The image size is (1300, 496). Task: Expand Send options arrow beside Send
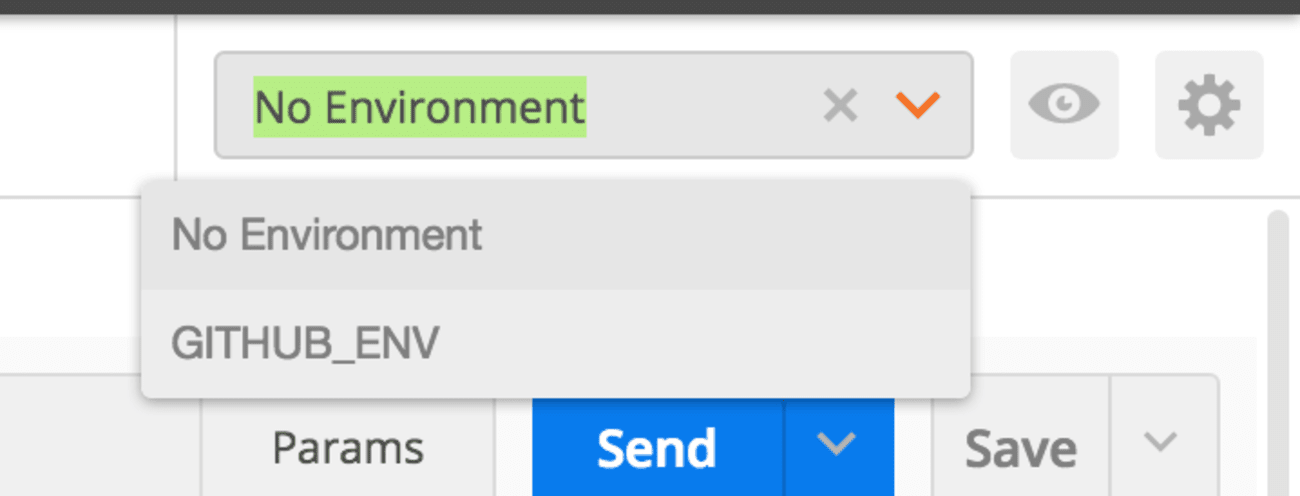[x=838, y=447]
